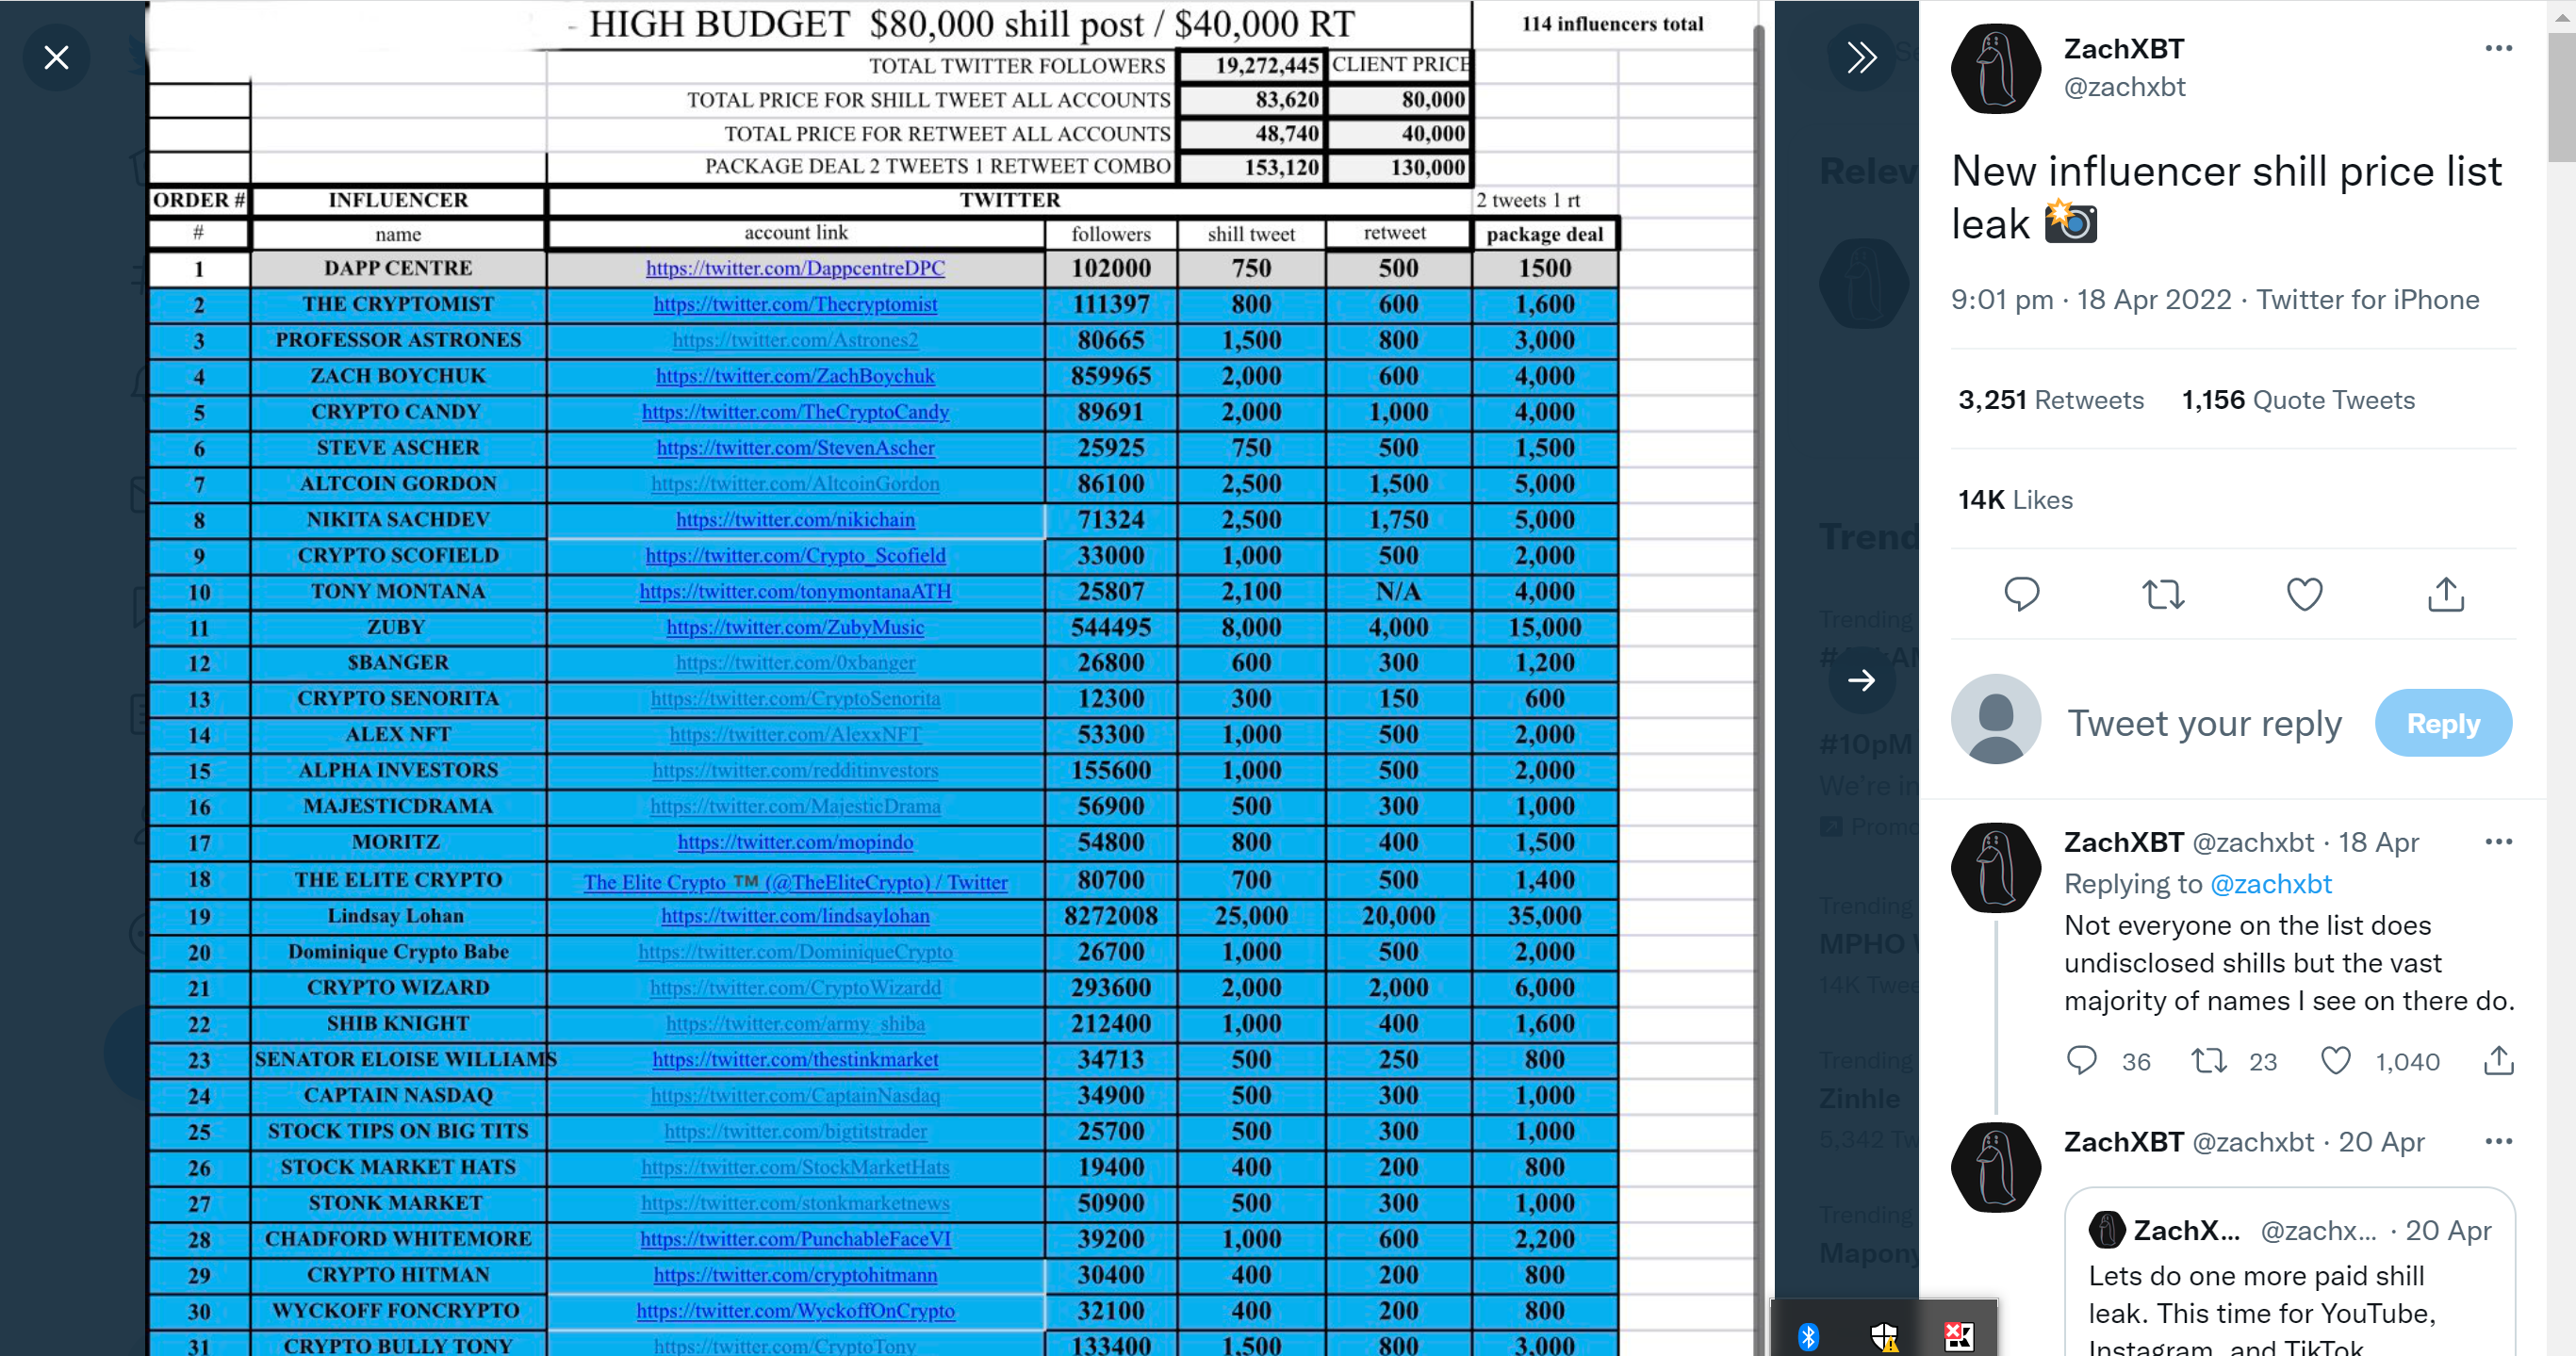Image resolution: width=2576 pixels, height=1356 pixels.
Task: Click the Thecryptomist twitter link
Action: pyautogui.click(x=795, y=304)
